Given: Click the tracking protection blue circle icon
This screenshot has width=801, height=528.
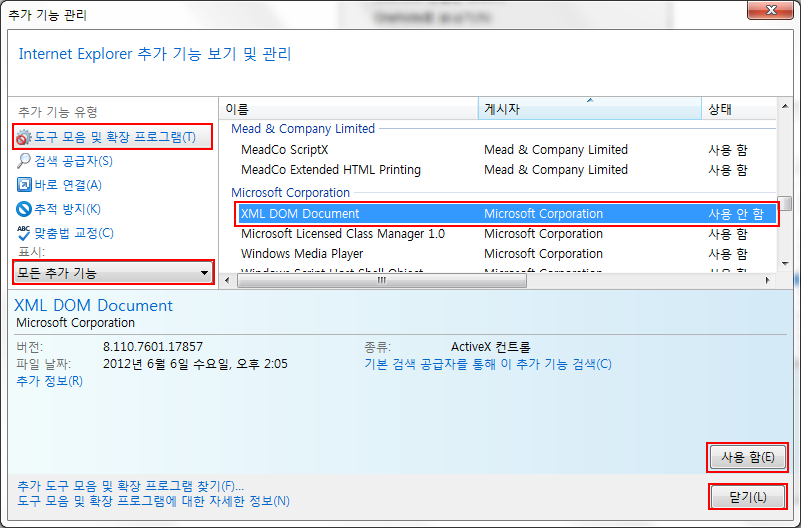Looking at the screenshot, I should [x=23, y=209].
